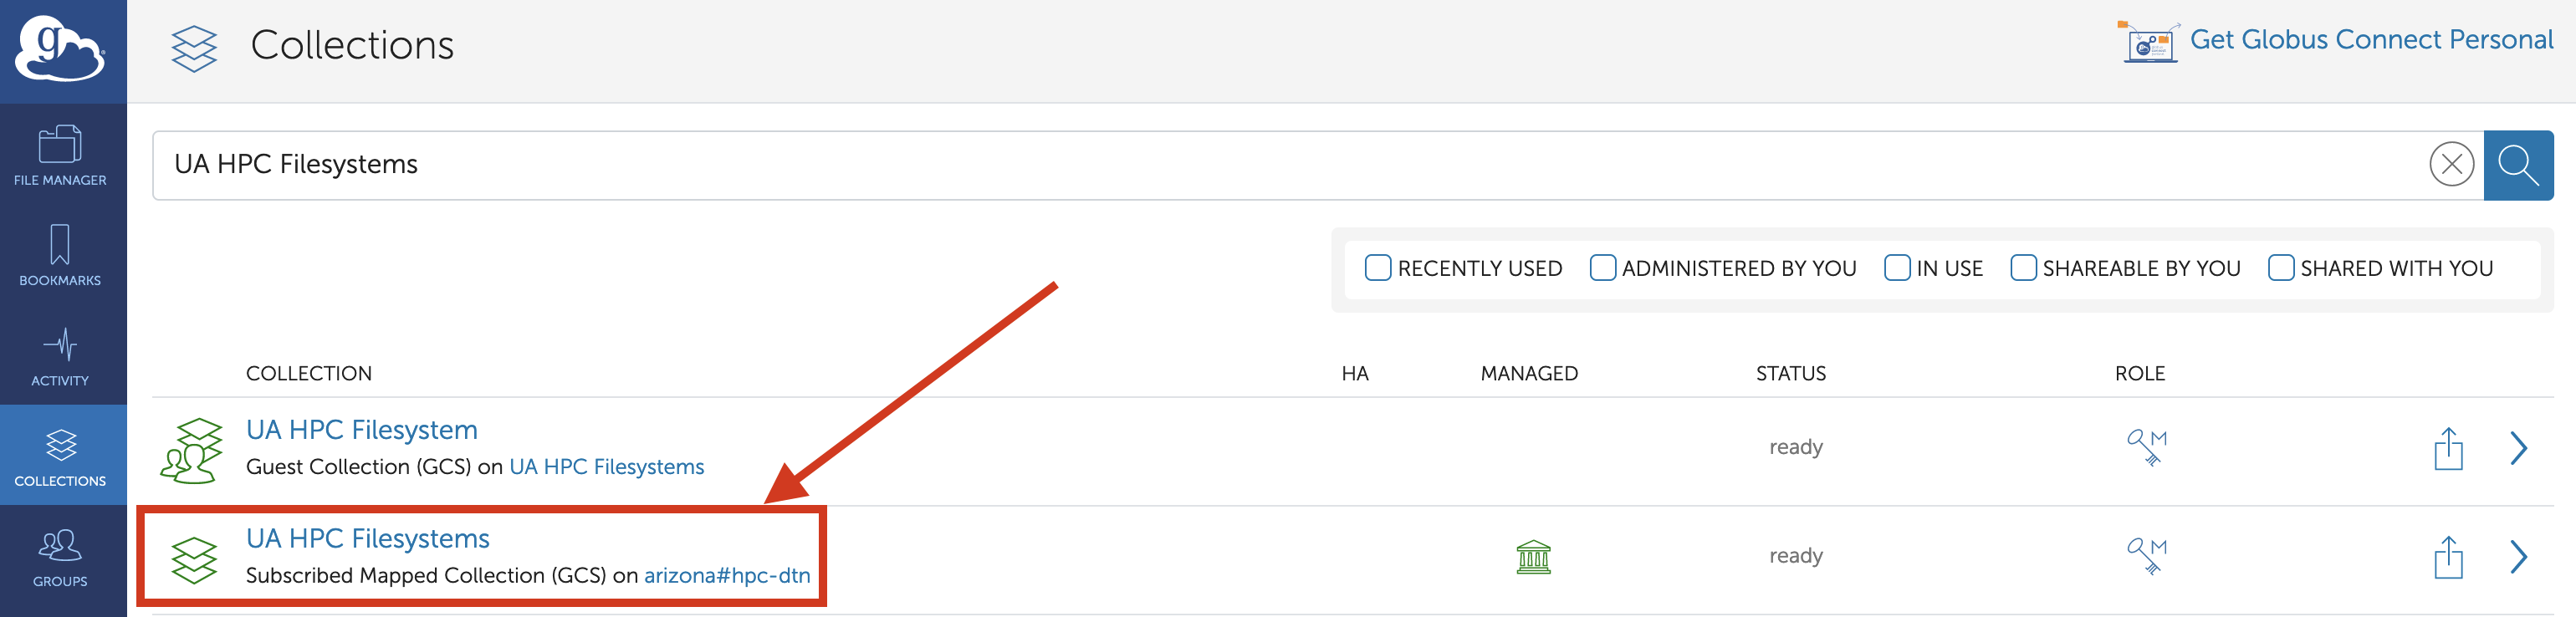Toggle the In Use filter checkbox
This screenshot has height=617, width=2576.
pyautogui.click(x=1896, y=268)
